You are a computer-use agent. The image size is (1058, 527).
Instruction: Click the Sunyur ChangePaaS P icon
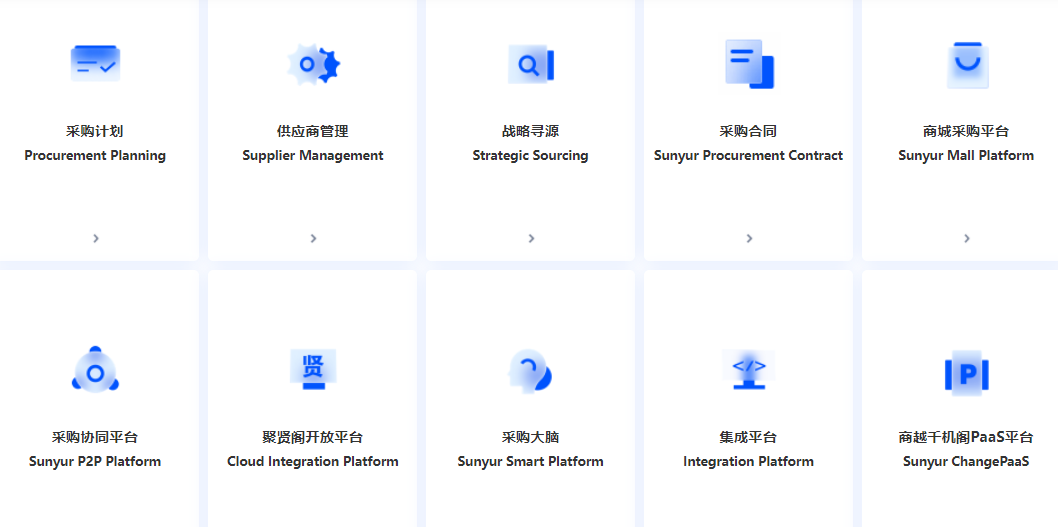967,372
